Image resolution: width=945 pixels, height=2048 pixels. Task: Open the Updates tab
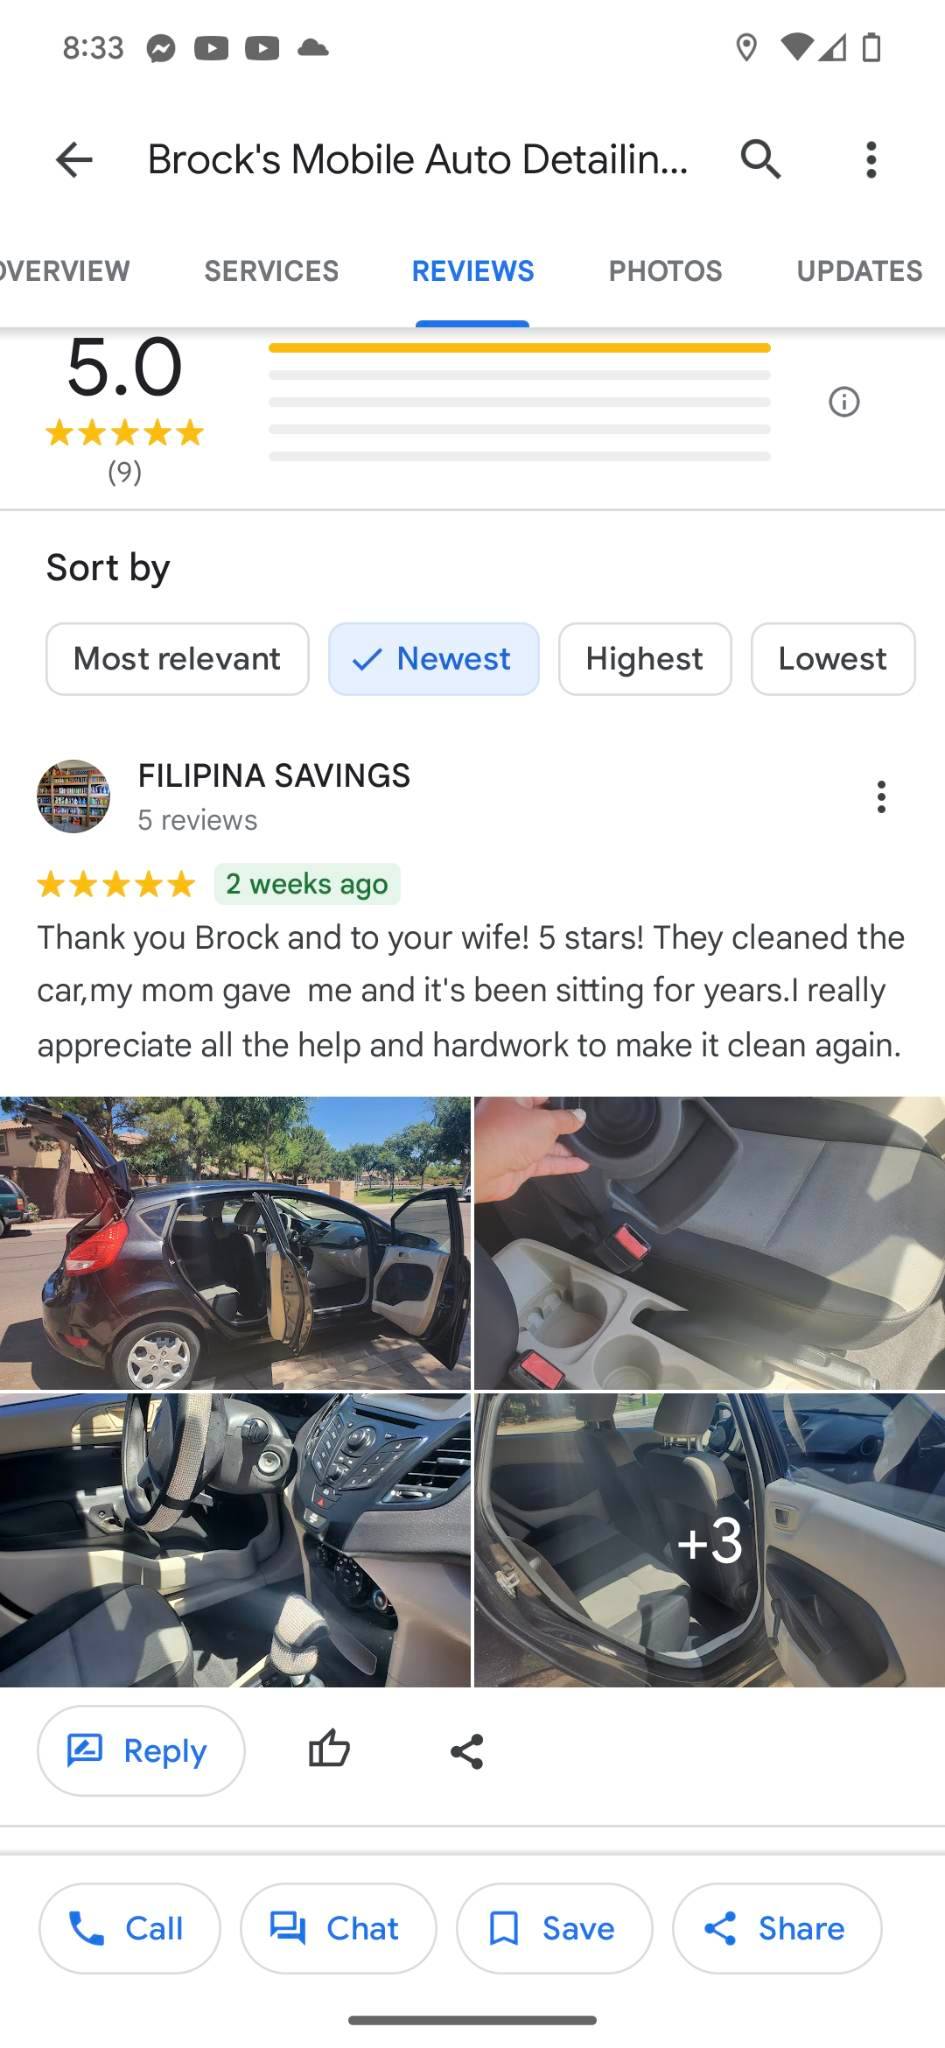859,271
